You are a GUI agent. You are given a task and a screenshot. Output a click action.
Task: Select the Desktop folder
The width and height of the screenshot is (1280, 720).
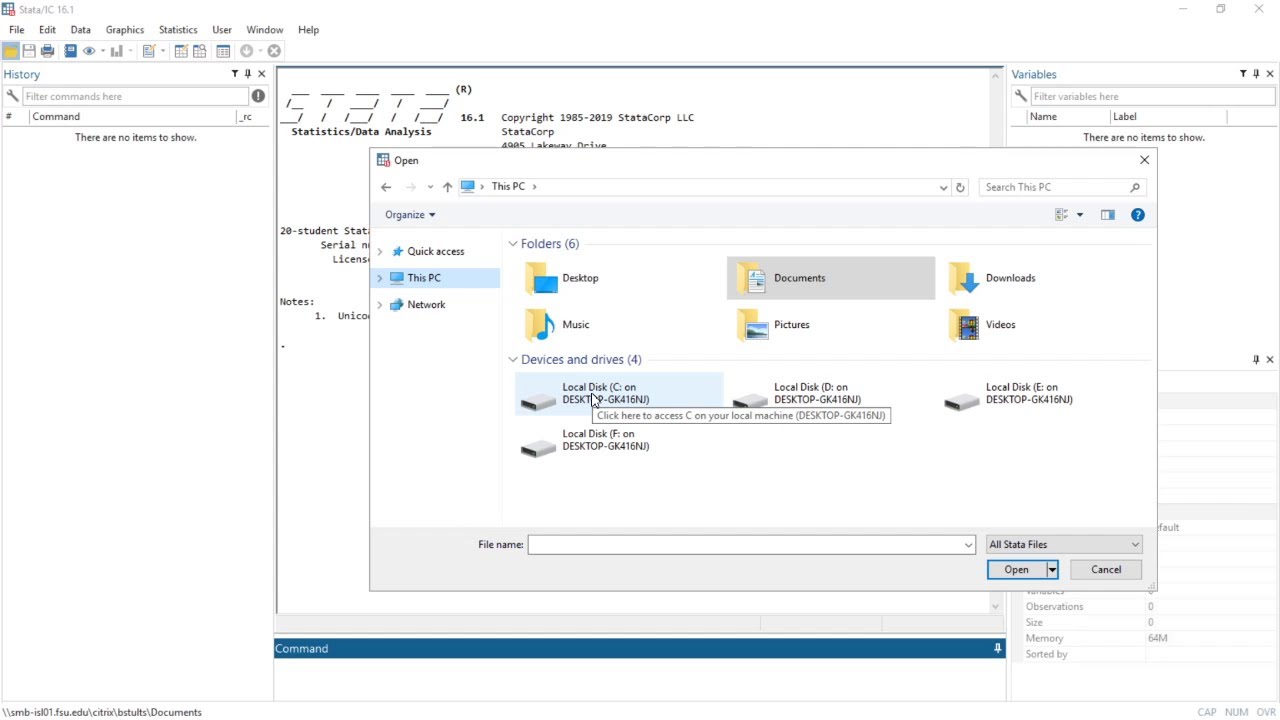tap(619, 278)
